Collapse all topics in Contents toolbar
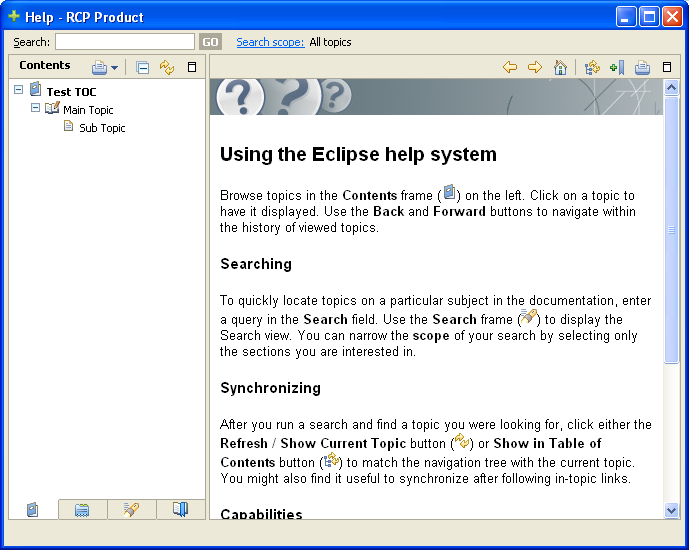This screenshot has width=689, height=550. pos(142,68)
